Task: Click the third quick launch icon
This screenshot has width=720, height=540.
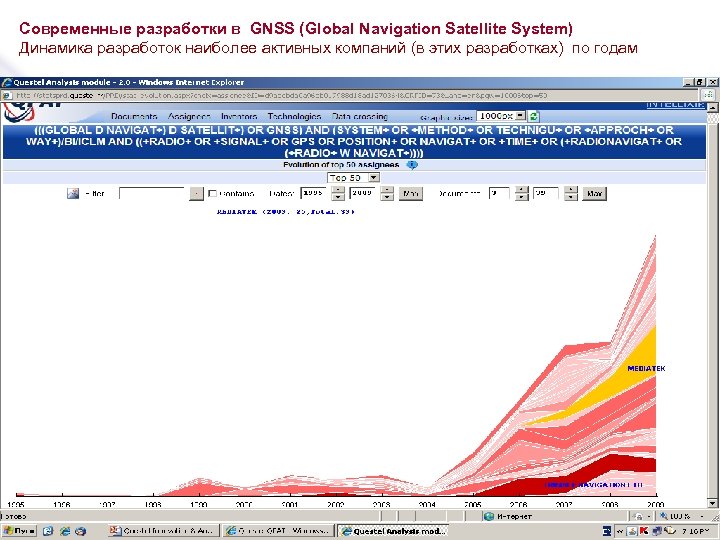Action: (x=80, y=531)
